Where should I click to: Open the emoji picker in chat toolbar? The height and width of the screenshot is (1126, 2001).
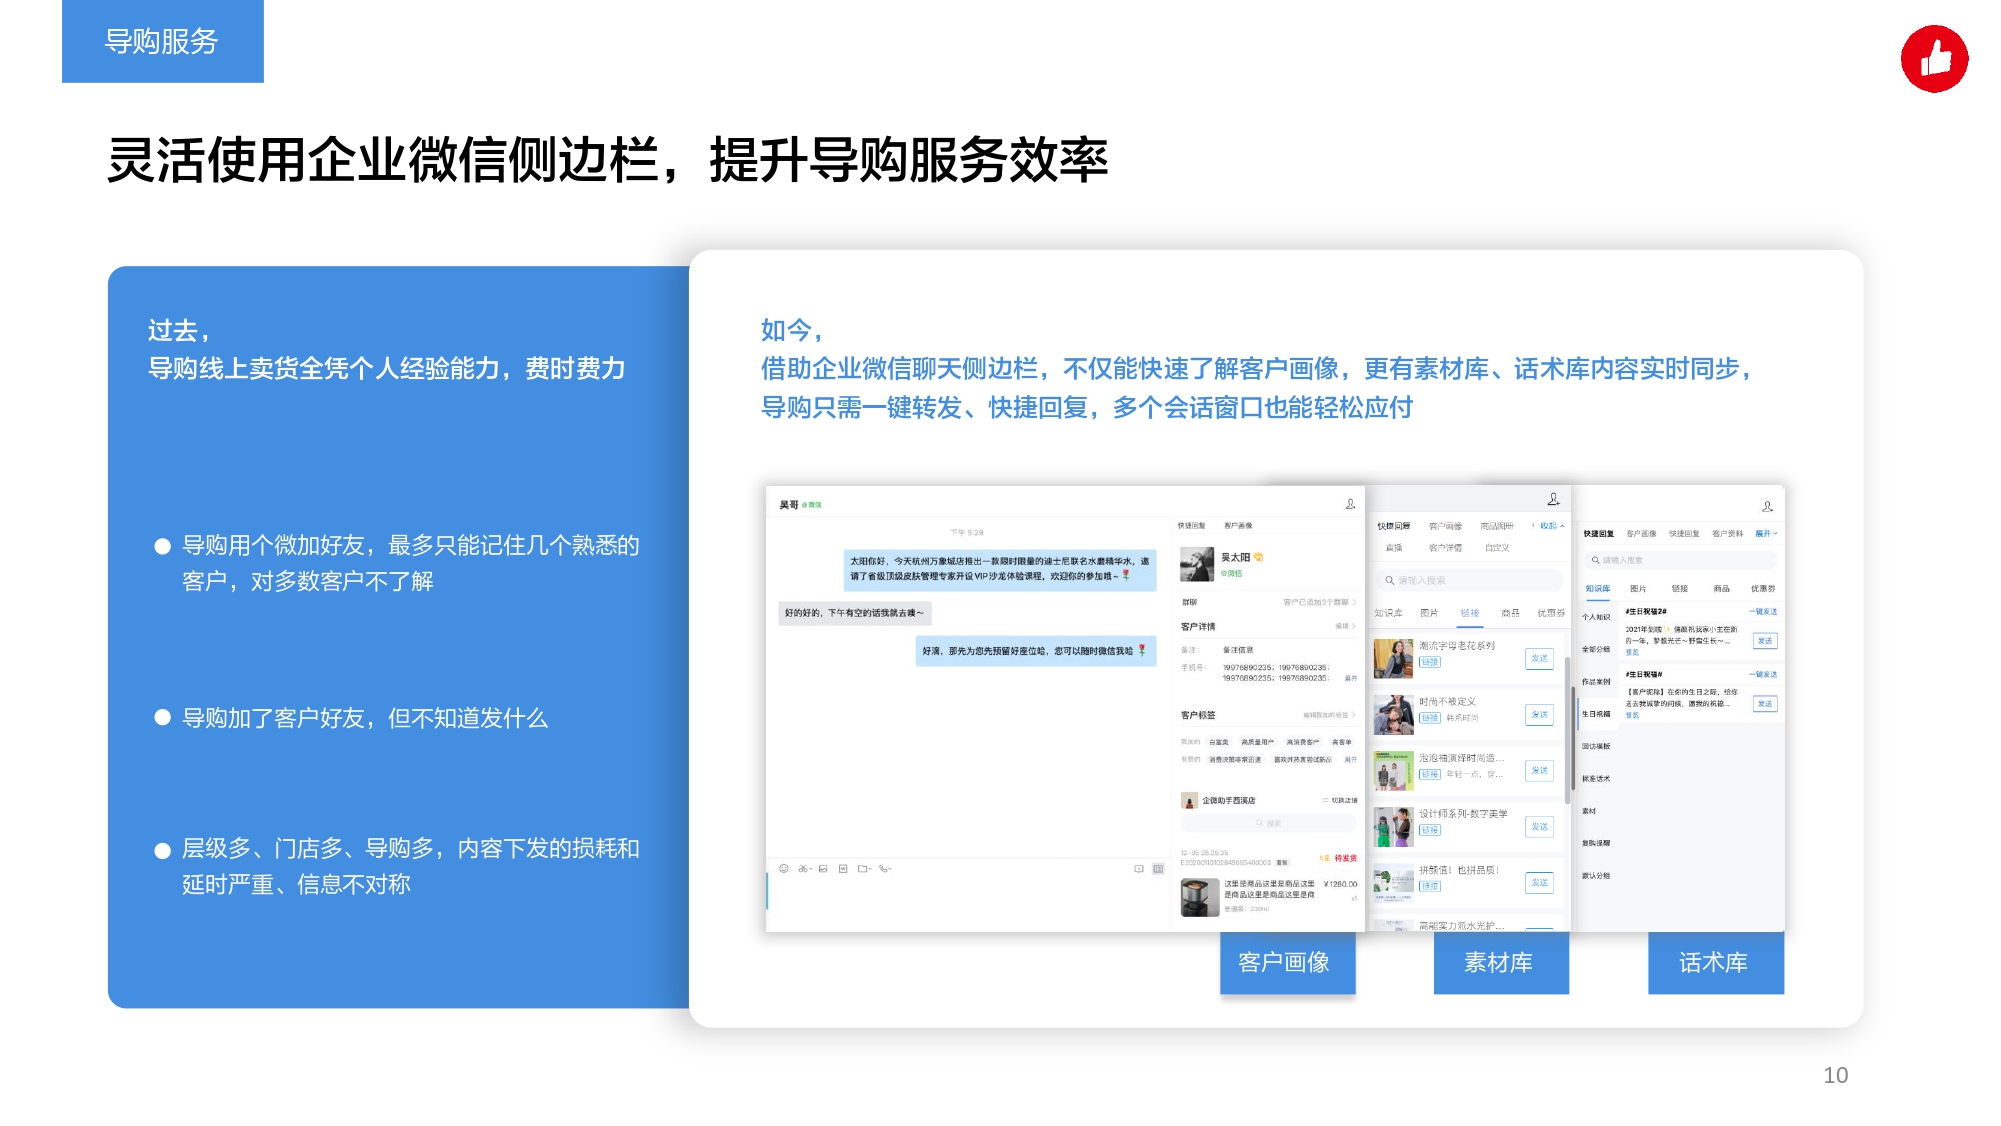pos(784,868)
